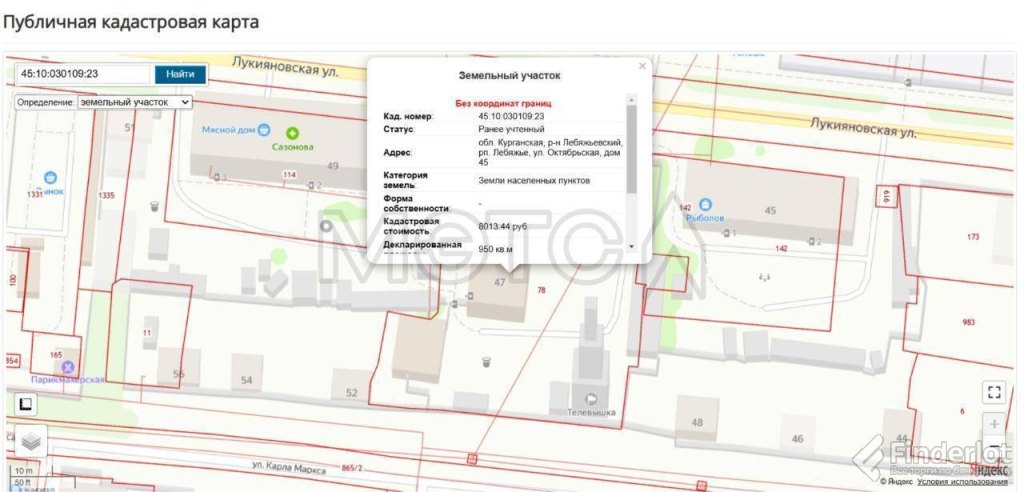
Task: Click the trash bin icon near building 51
Action: click(154, 206)
